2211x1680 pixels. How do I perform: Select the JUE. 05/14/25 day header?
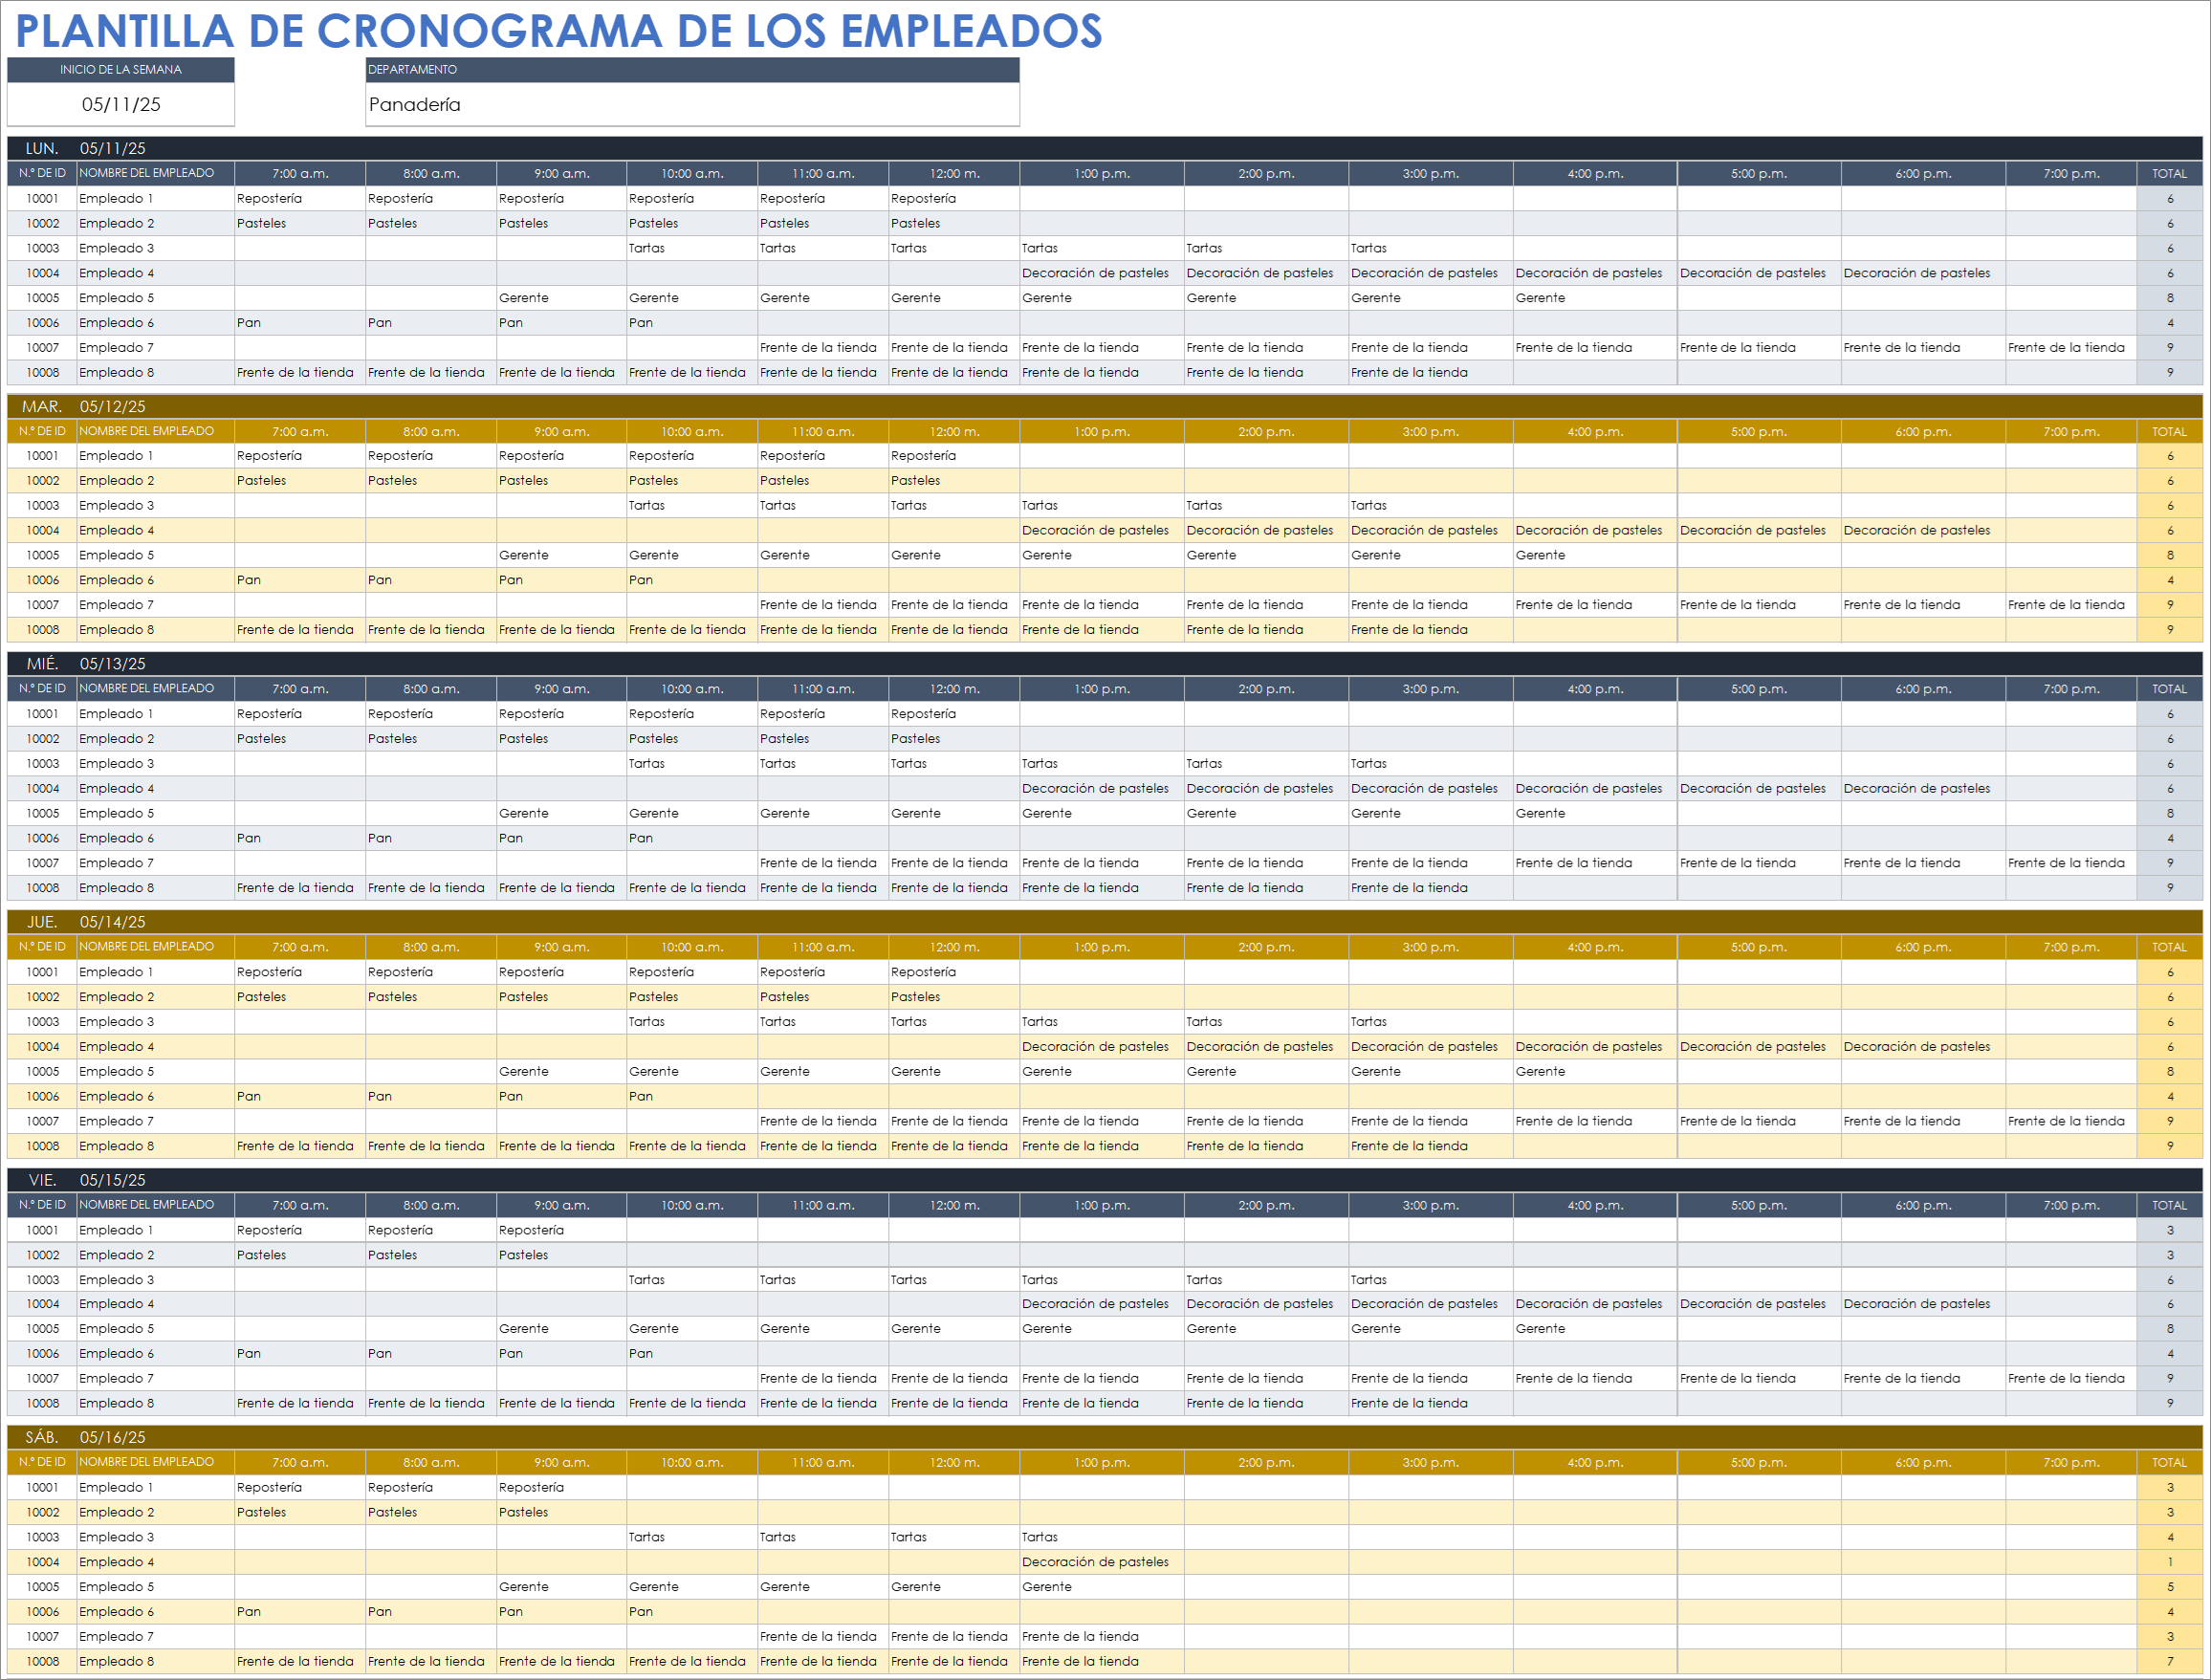(1105, 922)
